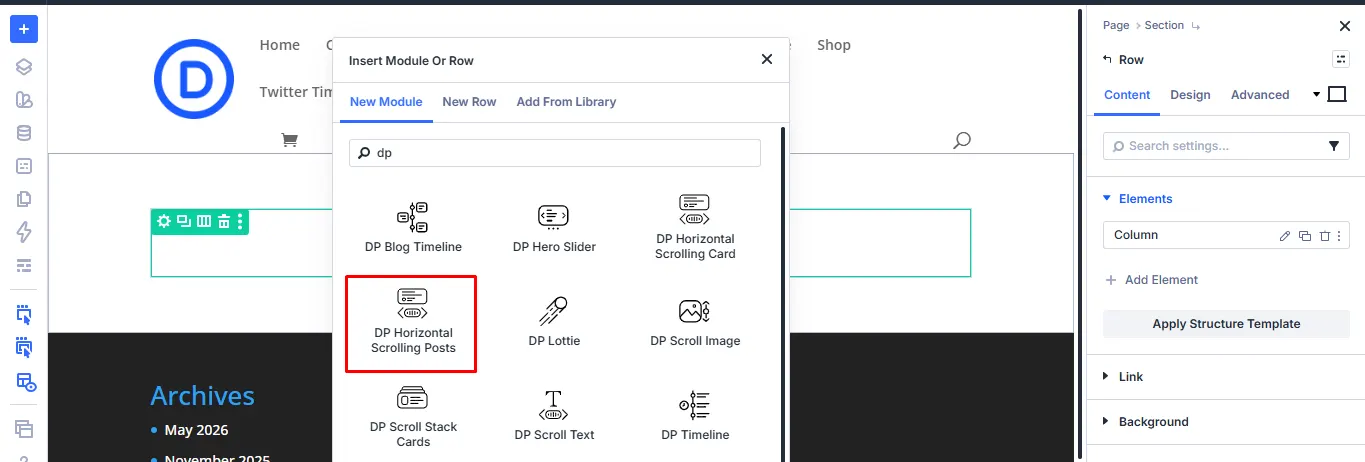1365x462 pixels.
Task: Click the lightning bolt icon in sidebar
Action: 24,232
